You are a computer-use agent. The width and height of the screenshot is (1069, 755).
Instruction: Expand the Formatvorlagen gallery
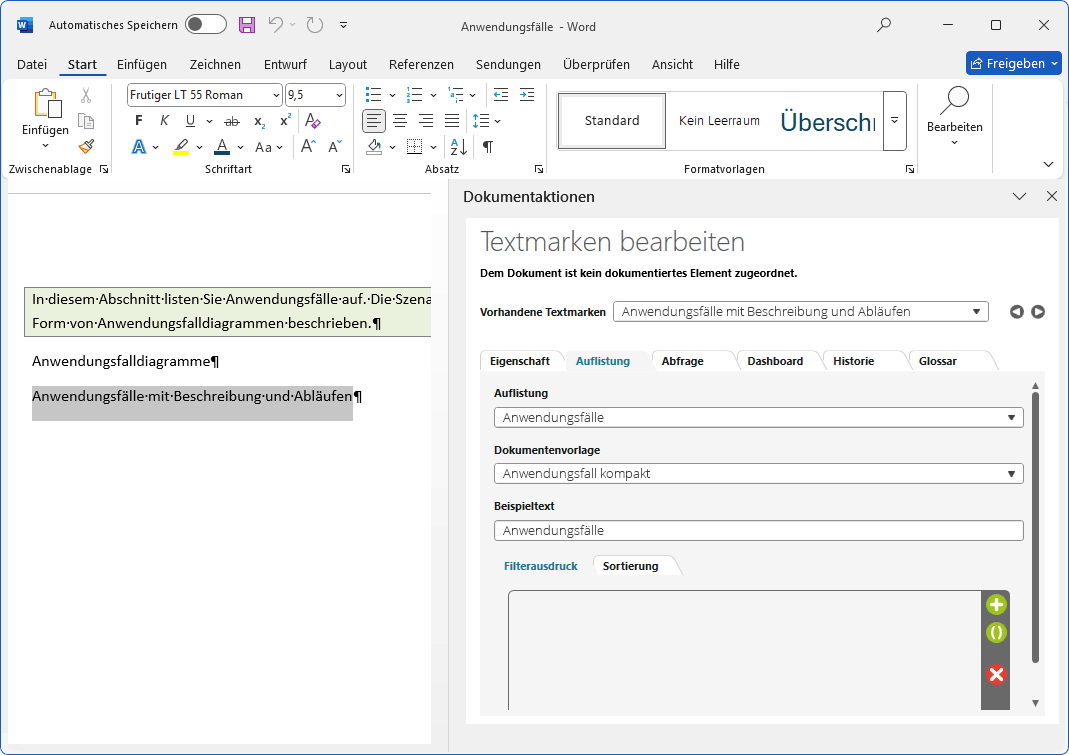894,121
